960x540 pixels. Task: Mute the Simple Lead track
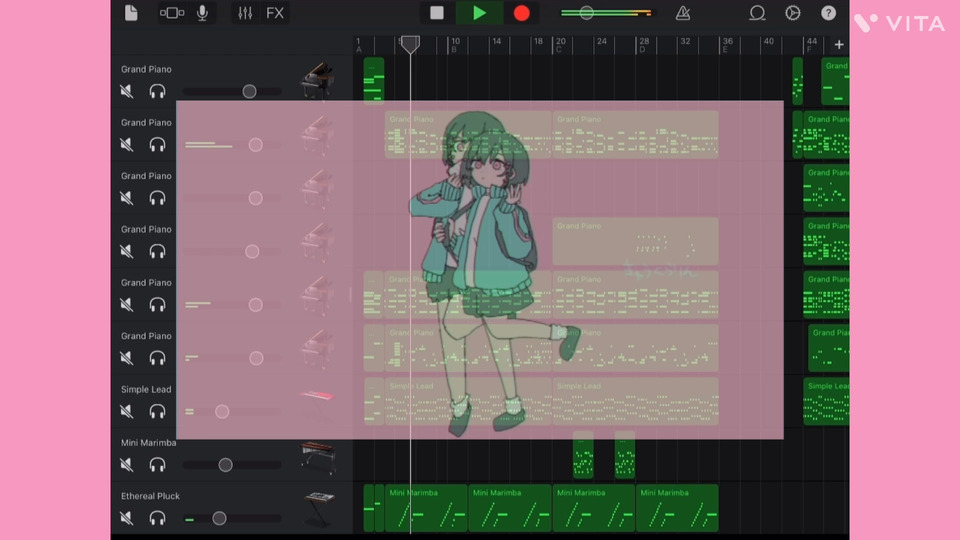pyautogui.click(x=127, y=411)
